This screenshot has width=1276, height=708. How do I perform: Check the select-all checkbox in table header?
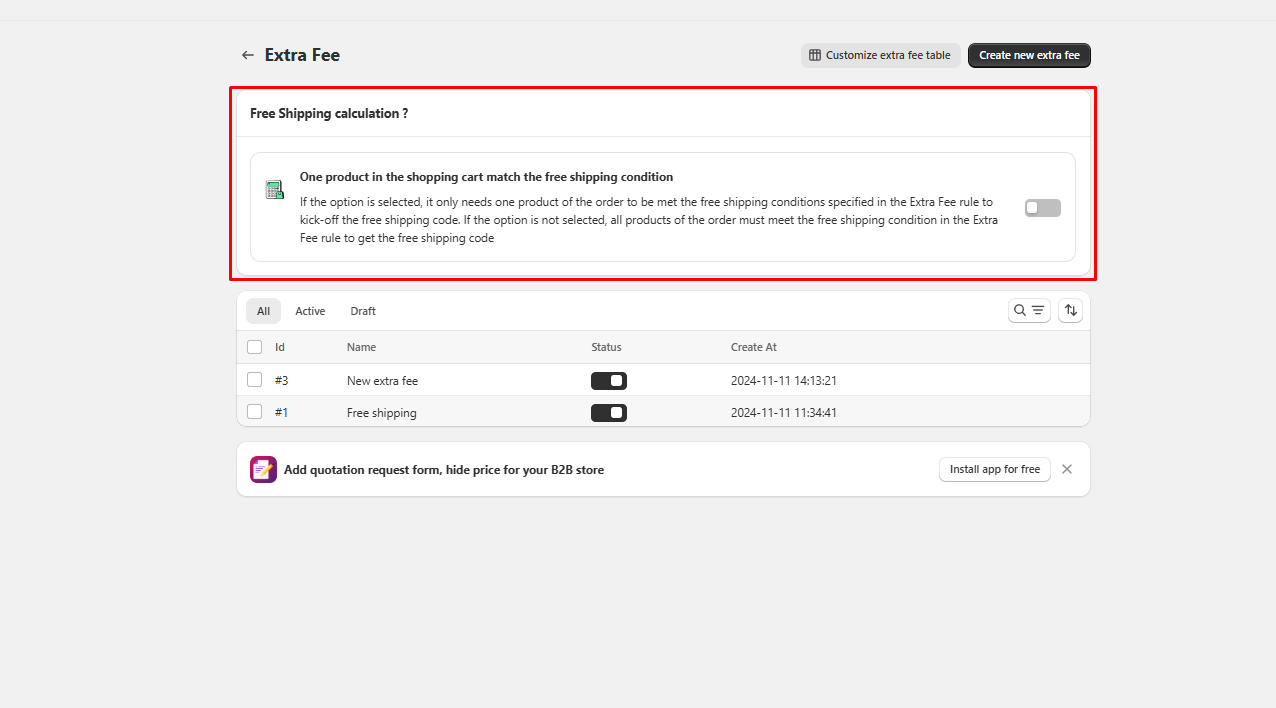tap(255, 347)
